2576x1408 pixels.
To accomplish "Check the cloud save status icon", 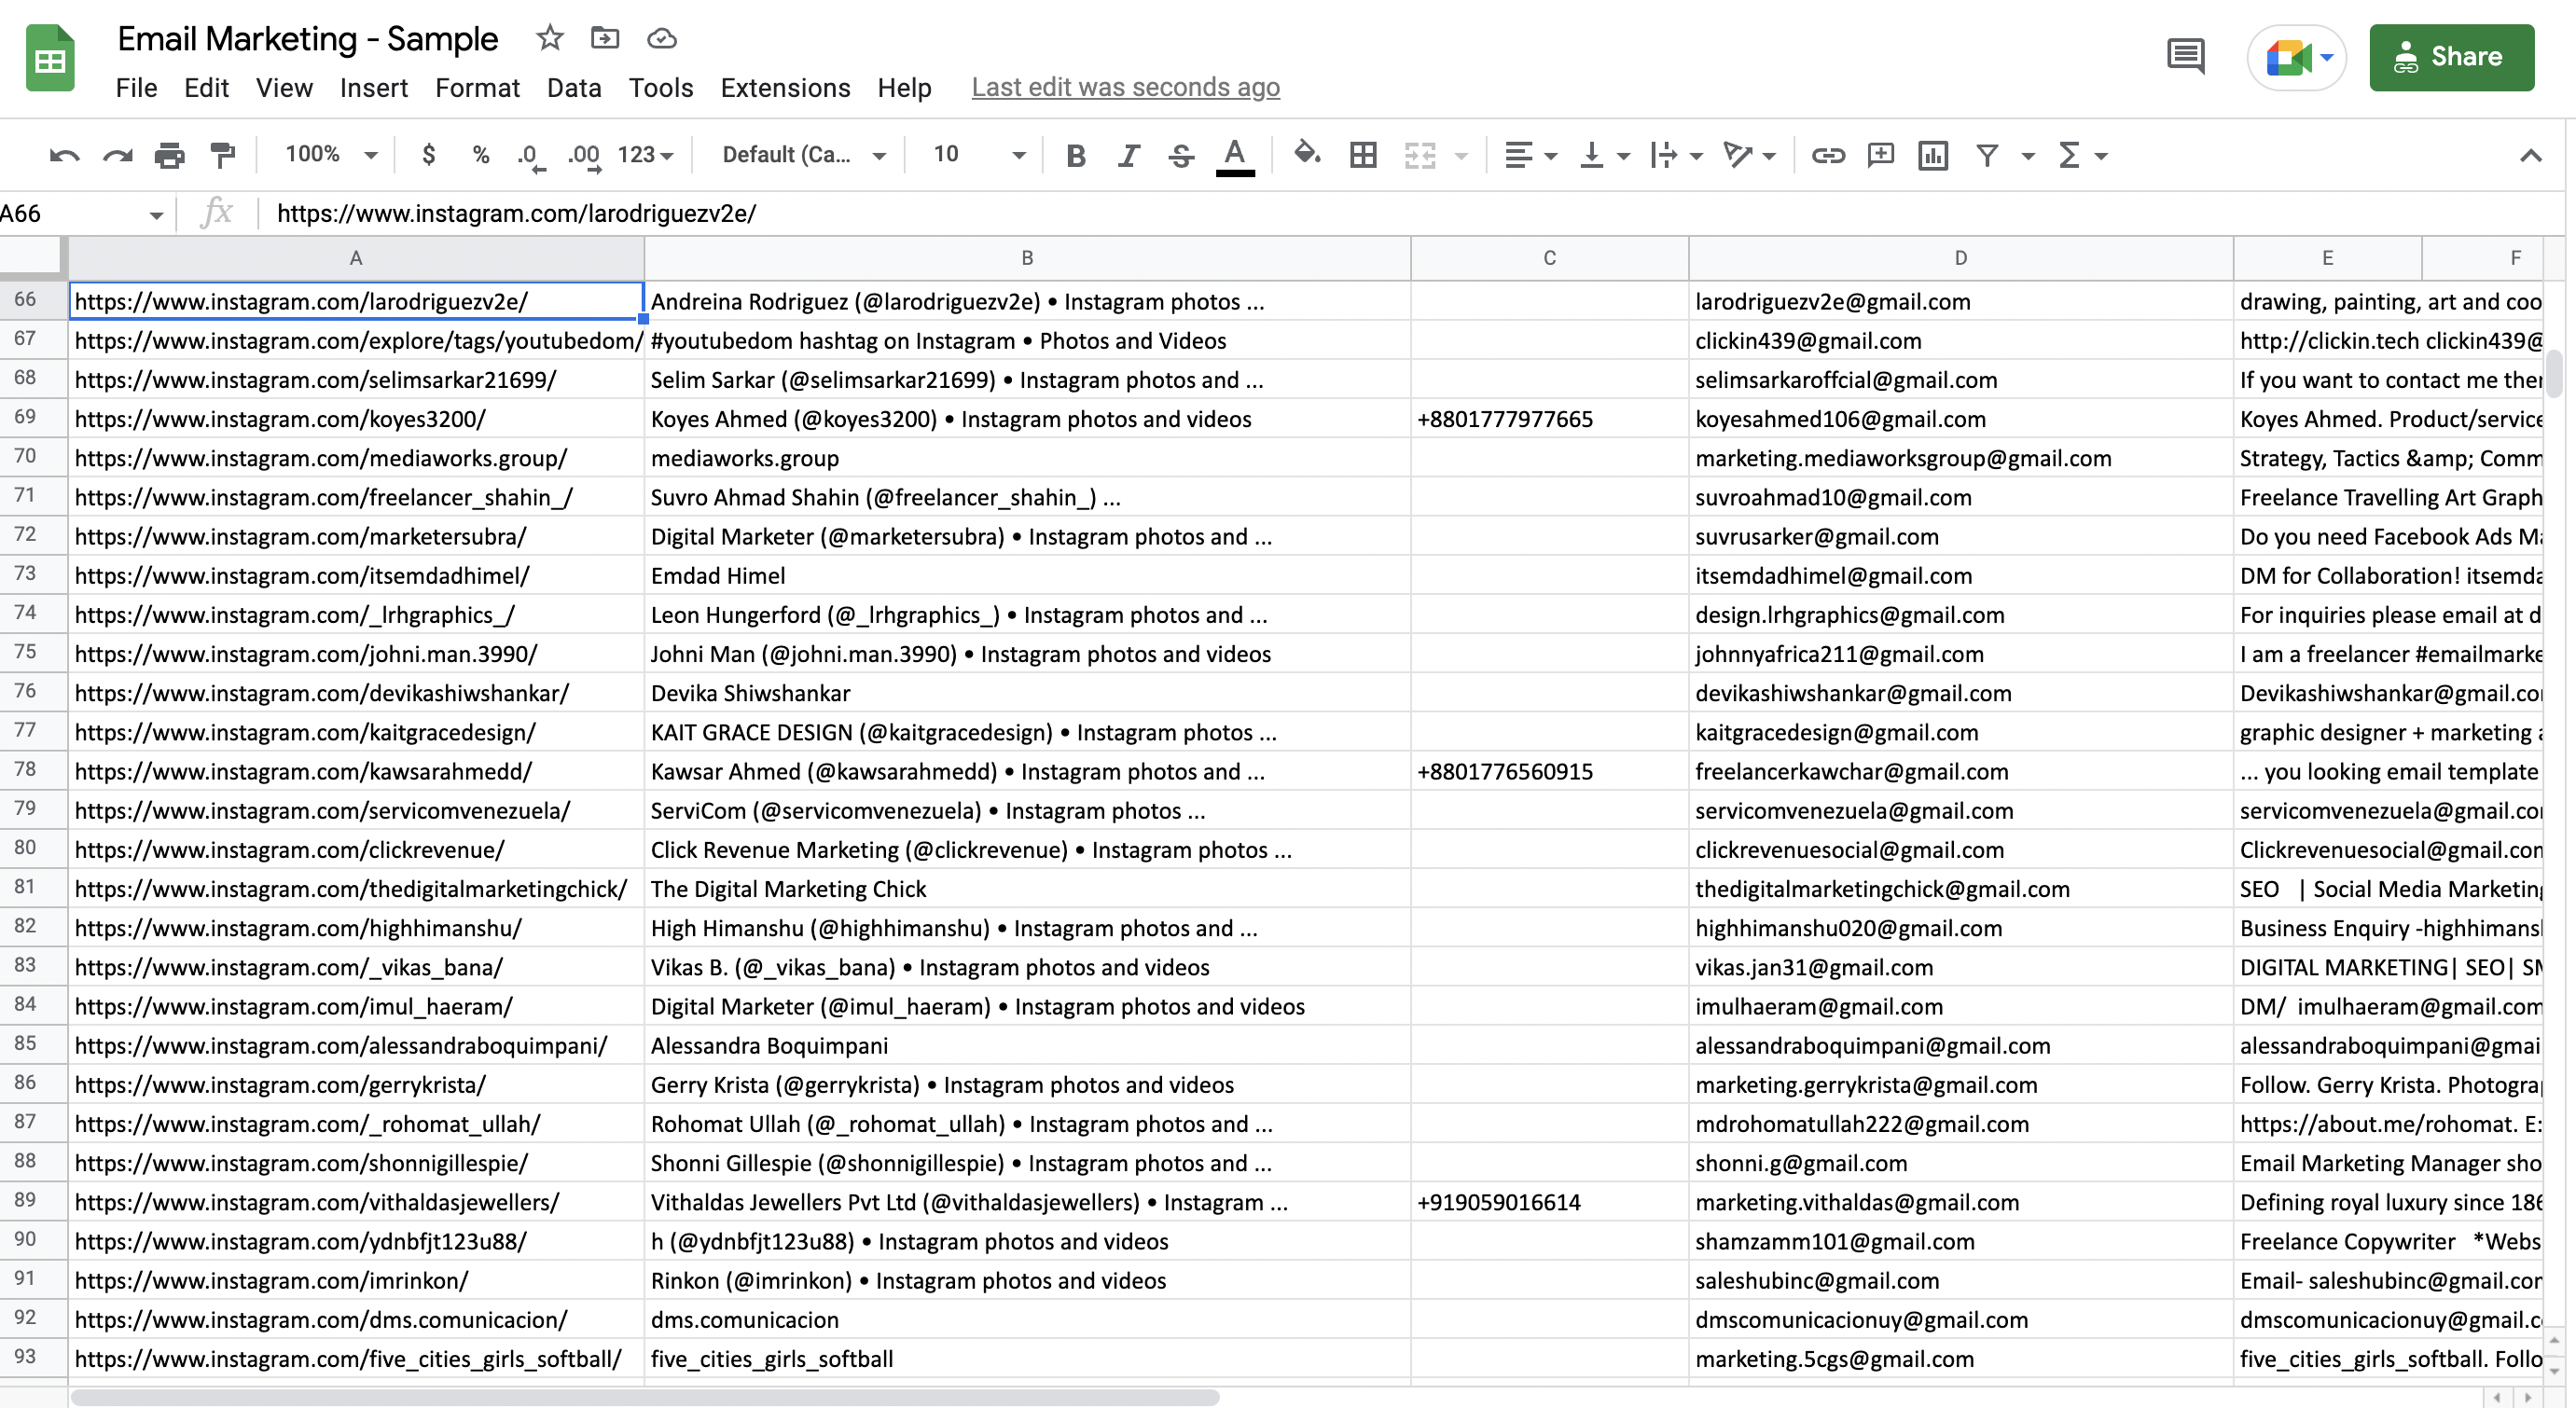I will click(x=662, y=38).
